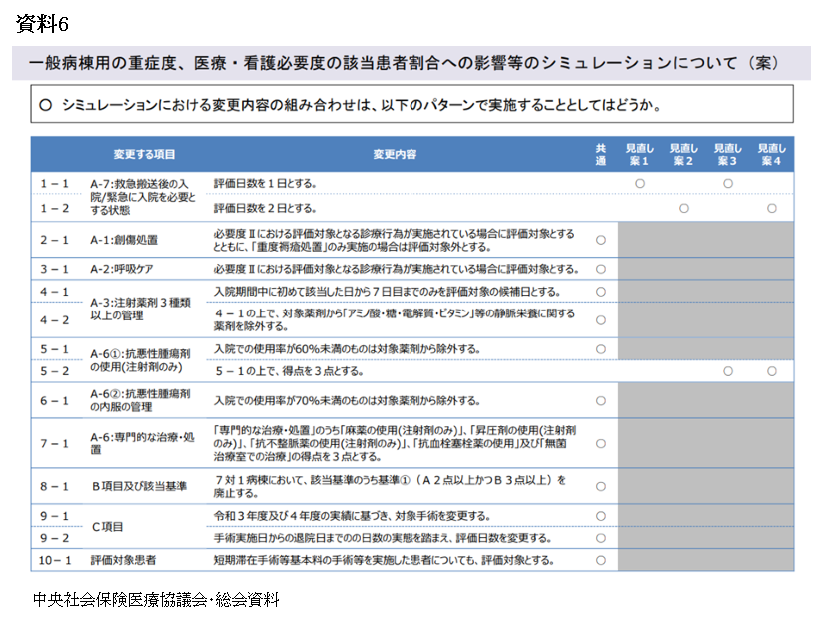Click the C項目 item cell

point(106,527)
